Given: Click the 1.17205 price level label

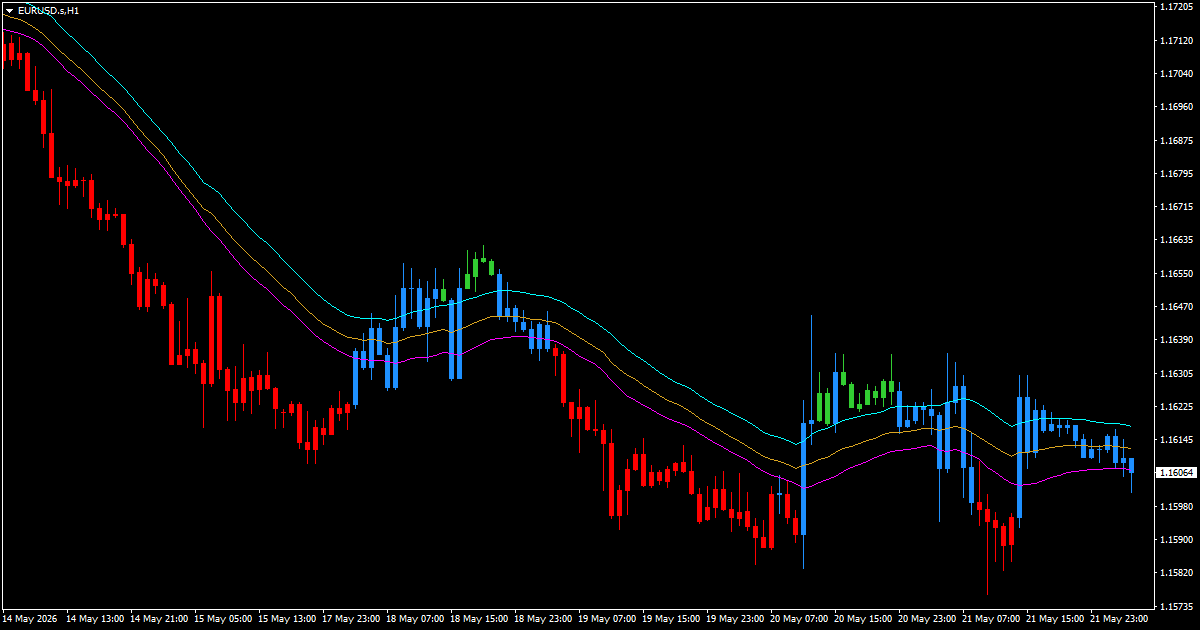Looking at the screenshot, I should coord(1175,7).
